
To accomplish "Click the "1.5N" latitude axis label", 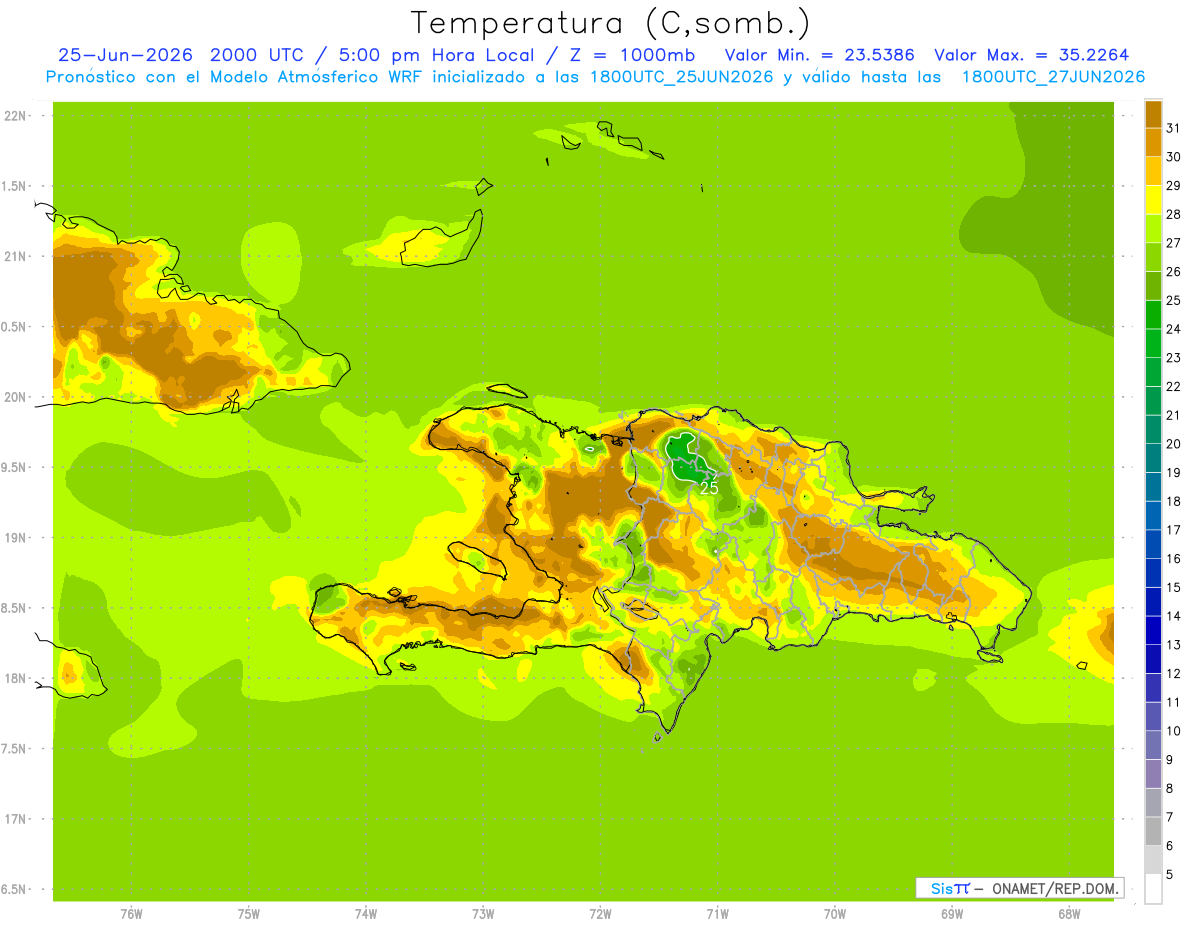I will (13, 186).
